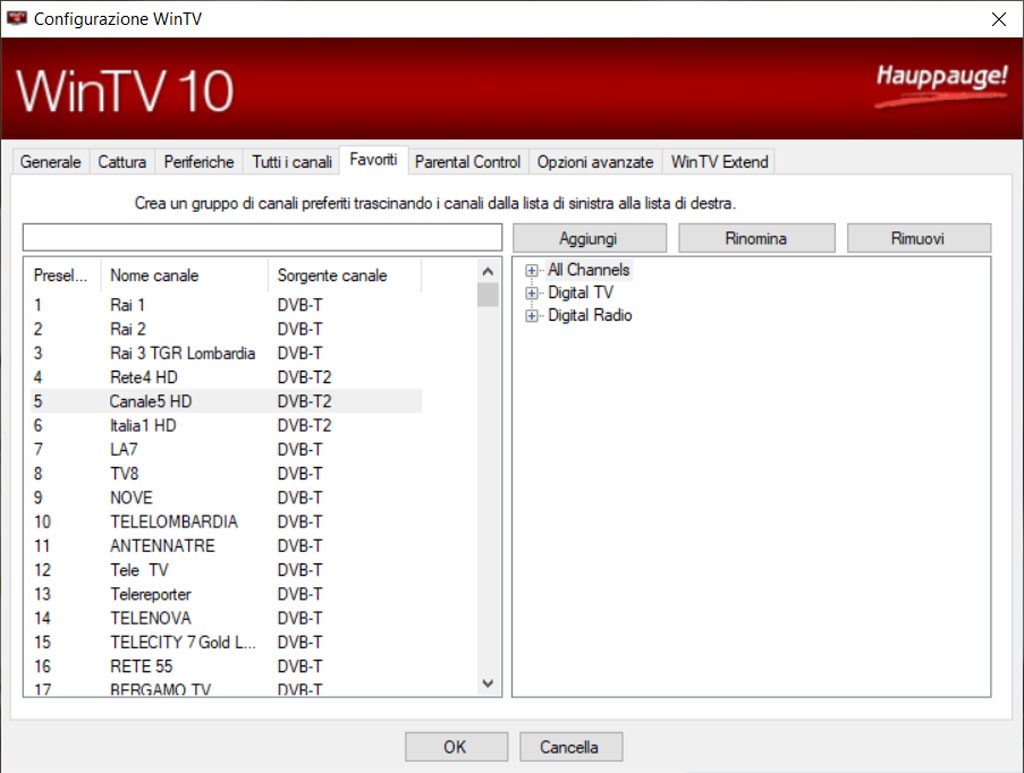
Task: Select the TELELOMBARDIA channel
Action: [226, 522]
